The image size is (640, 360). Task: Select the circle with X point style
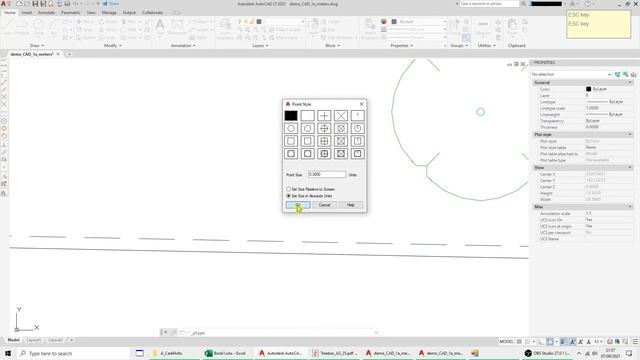(x=341, y=128)
